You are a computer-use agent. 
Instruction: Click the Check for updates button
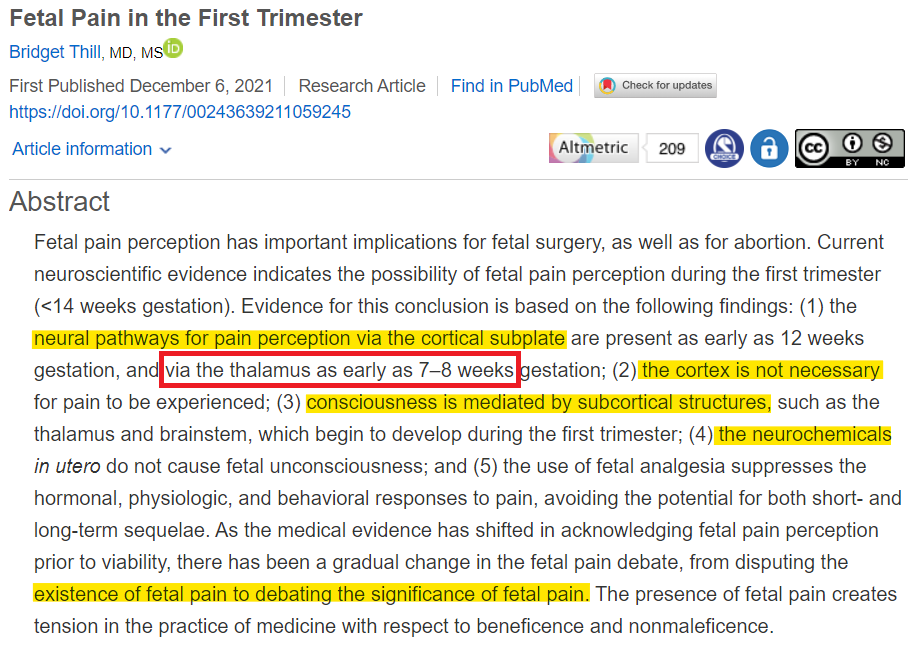pos(655,86)
